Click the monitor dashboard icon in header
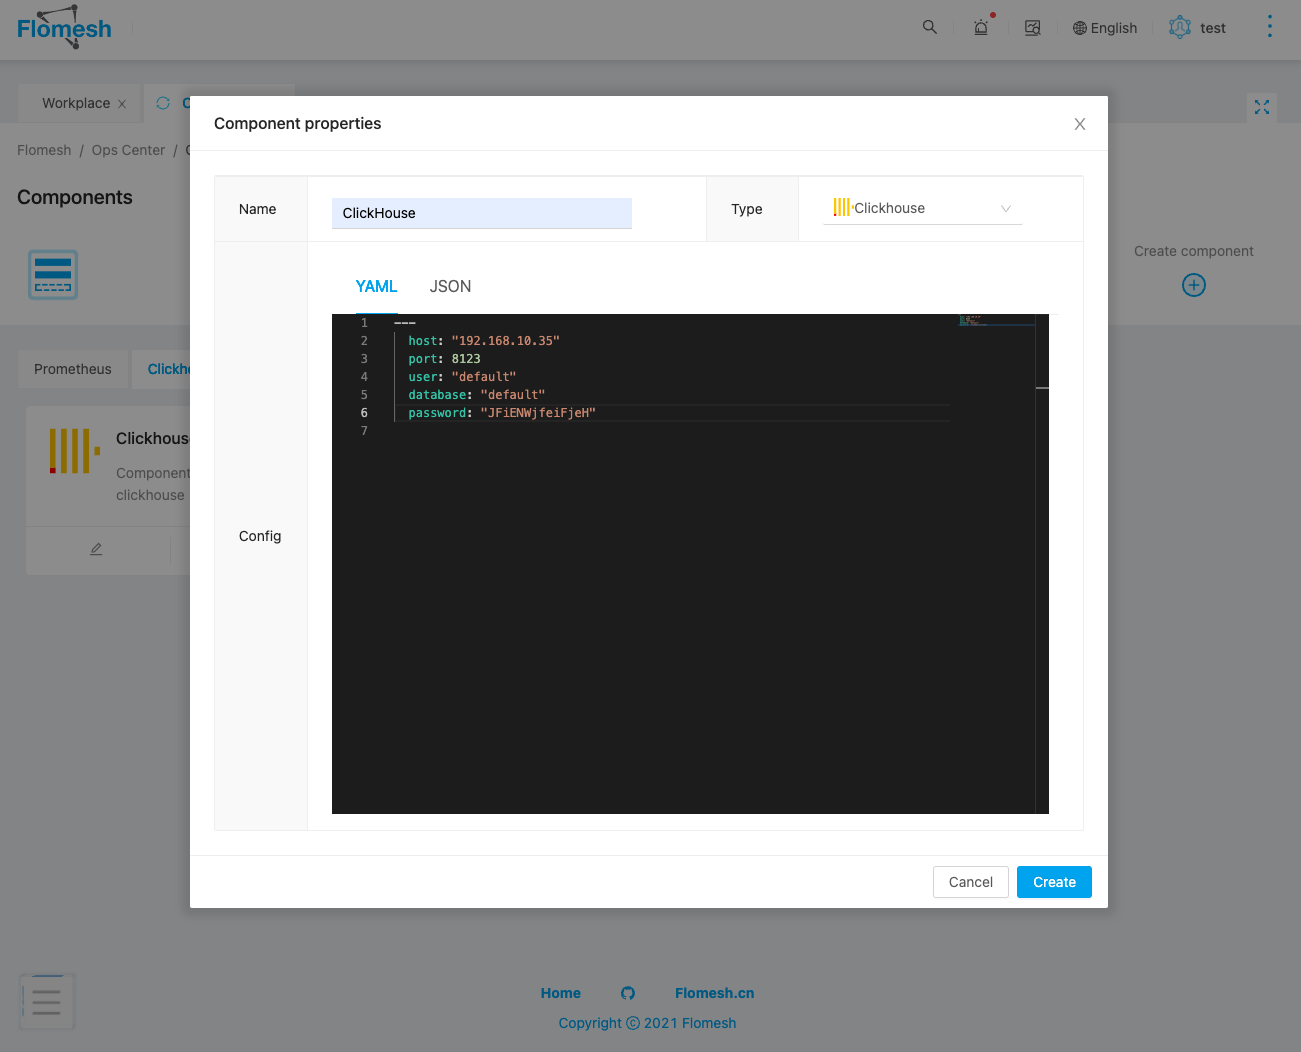The width and height of the screenshot is (1301, 1052). click(x=1033, y=28)
